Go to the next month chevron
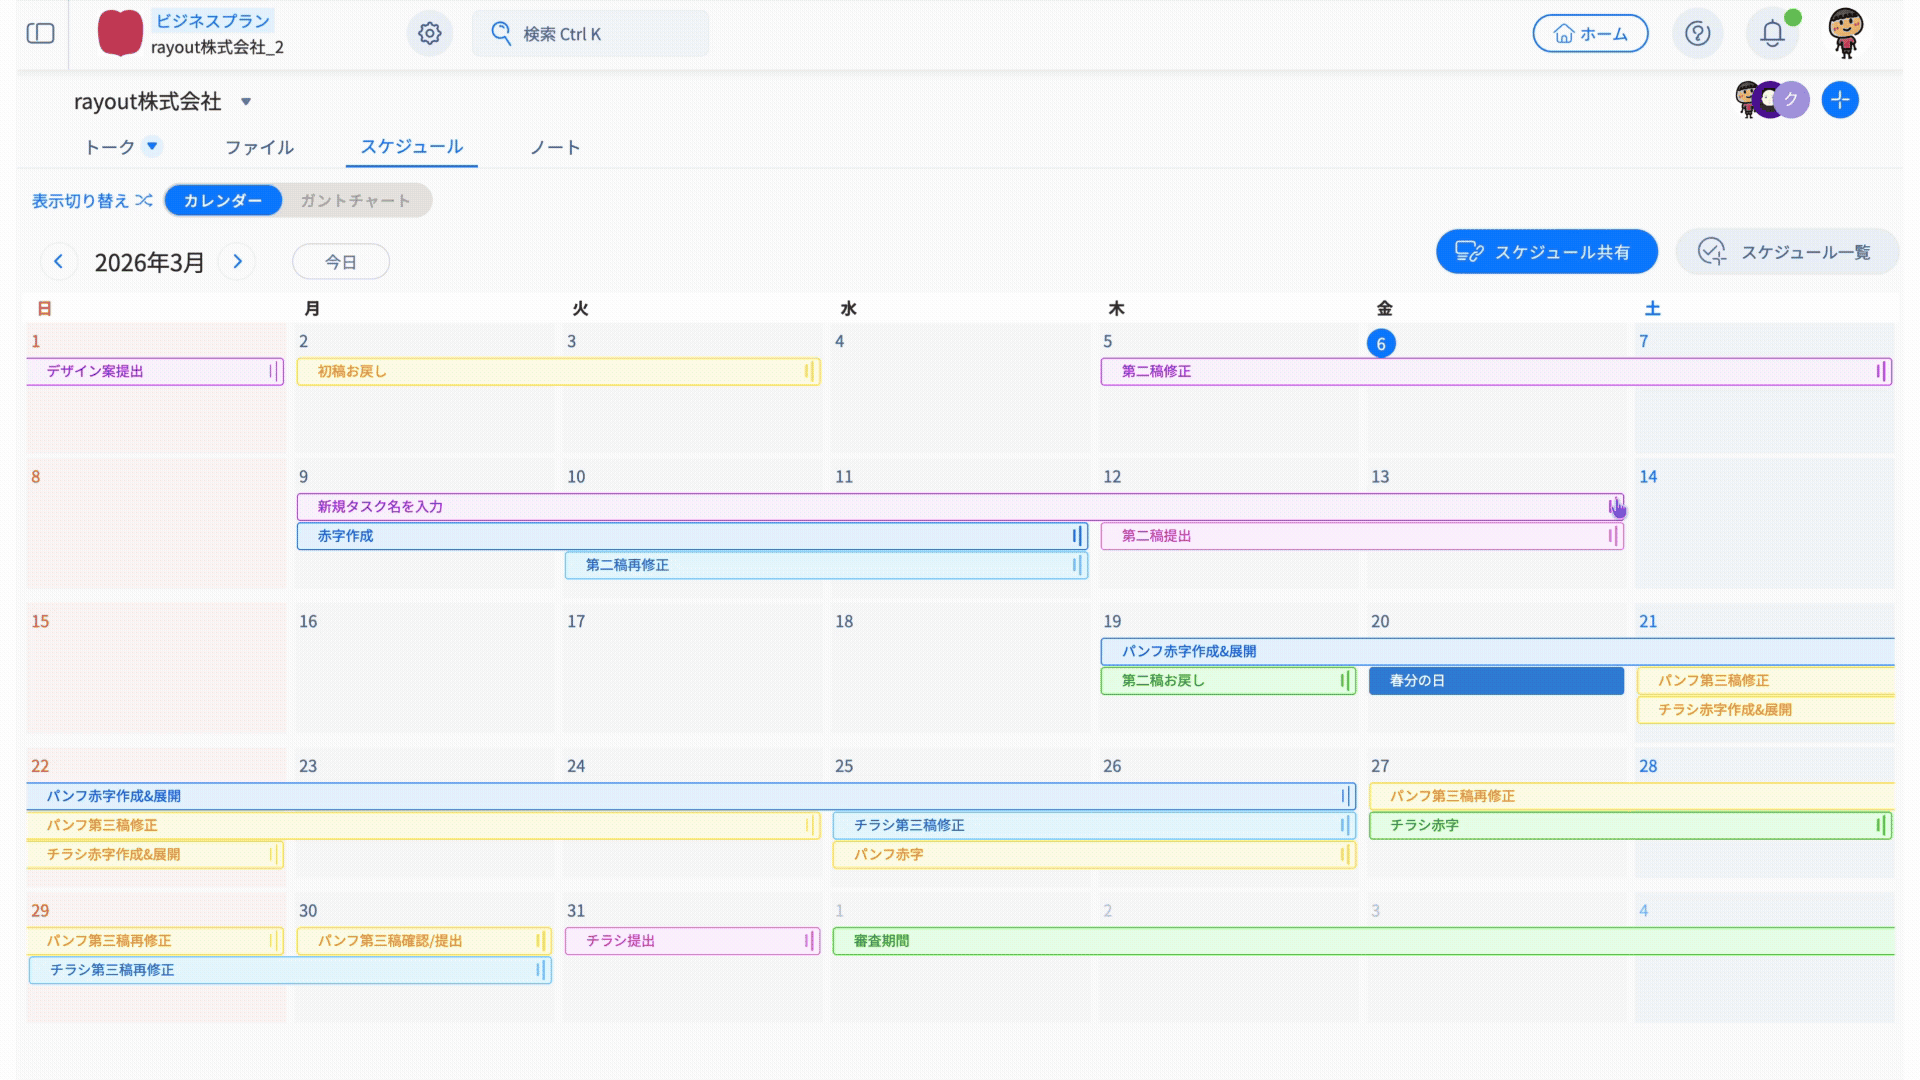Screen dimensions: 1920x1080 (237, 261)
